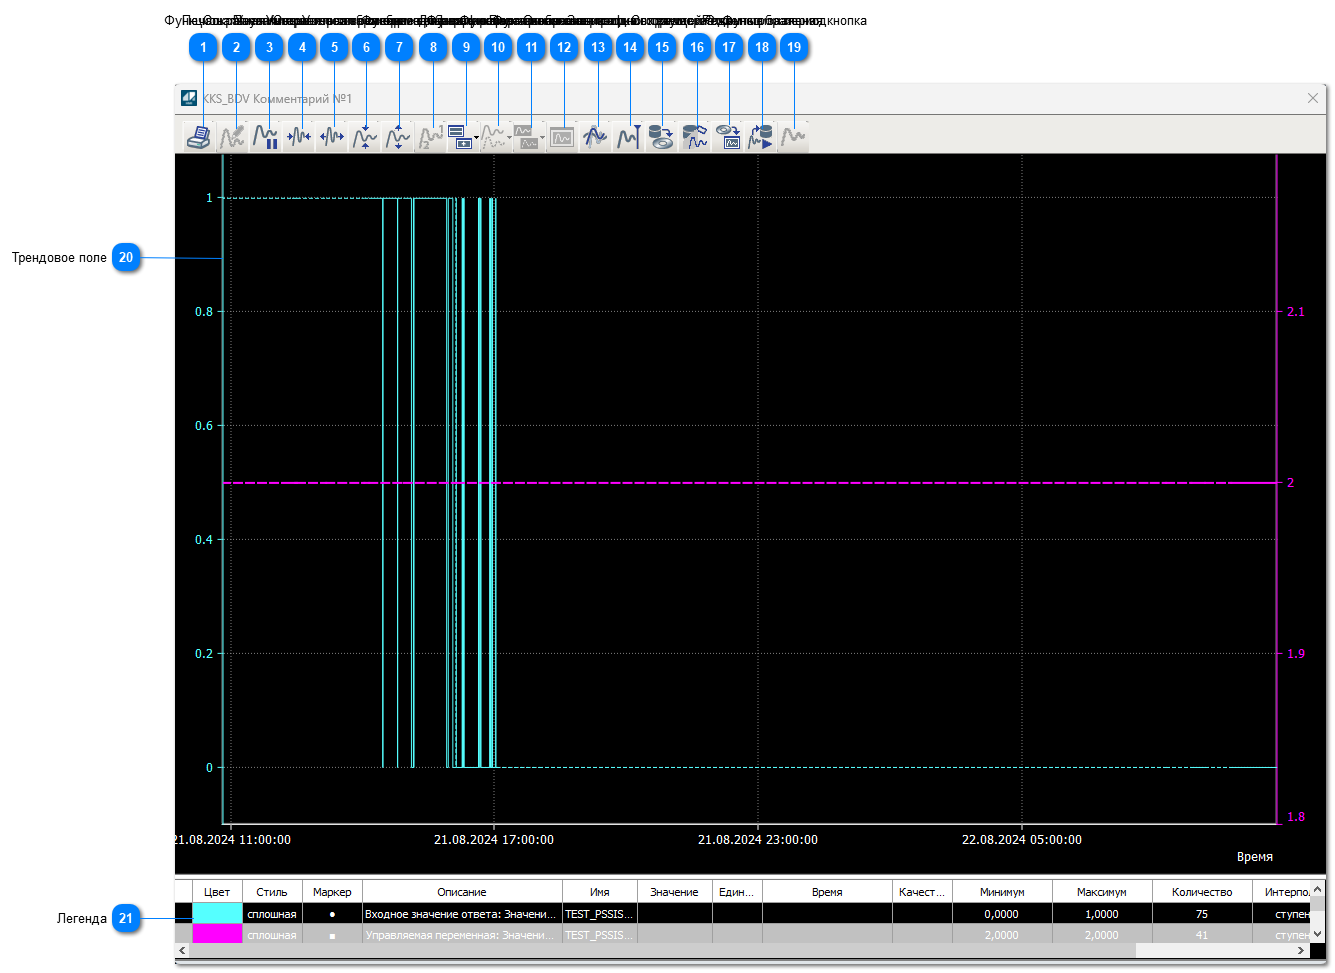Click the Время column header in legend
Image resolution: width=1335 pixels, height=973 pixels.
click(x=827, y=892)
